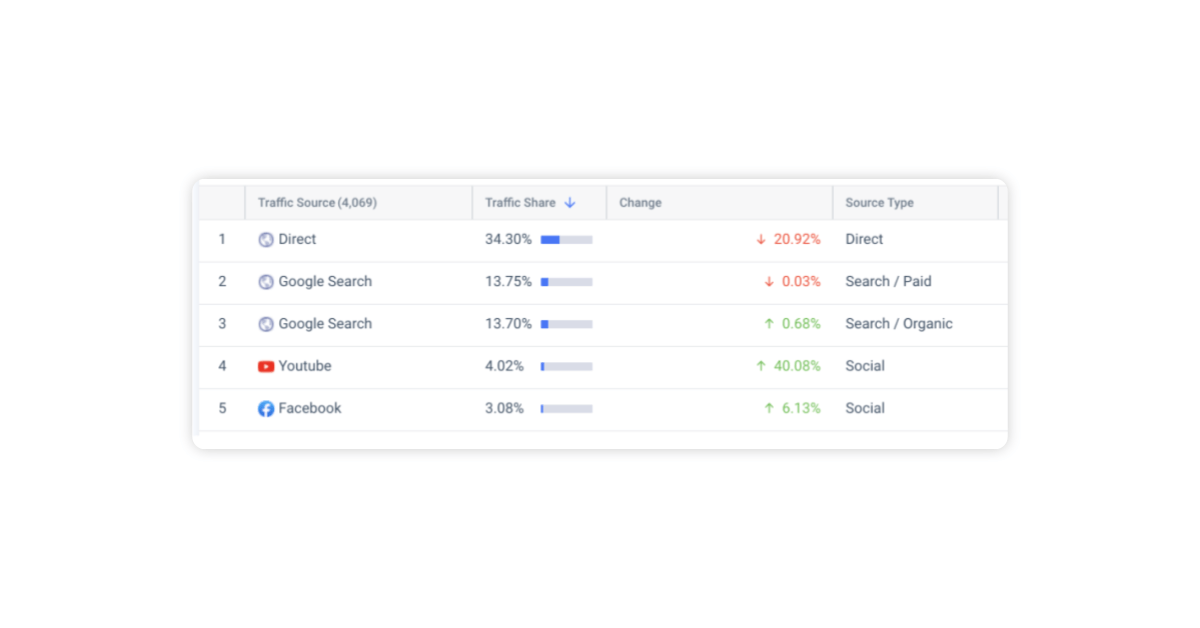This screenshot has height=628, width=1200.
Task: Click Direct's traffic share progress bar
Action: pyautogui.click(x=566, y=240)
